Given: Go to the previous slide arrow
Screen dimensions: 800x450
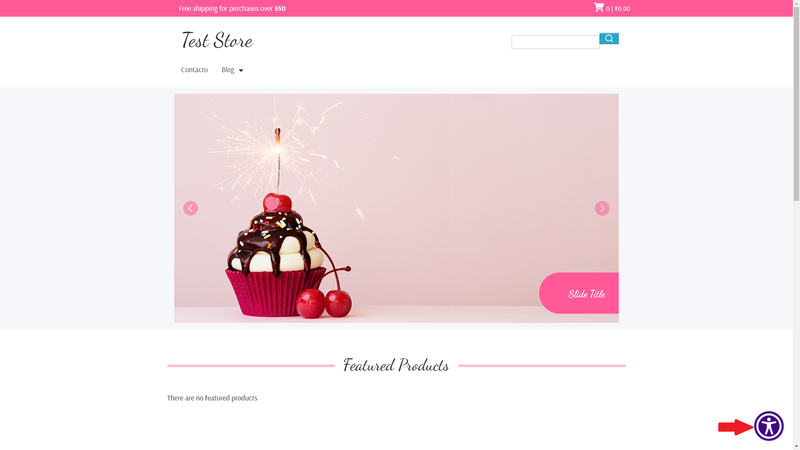Looking at the screenshot, I should click(x=190, y=208).
